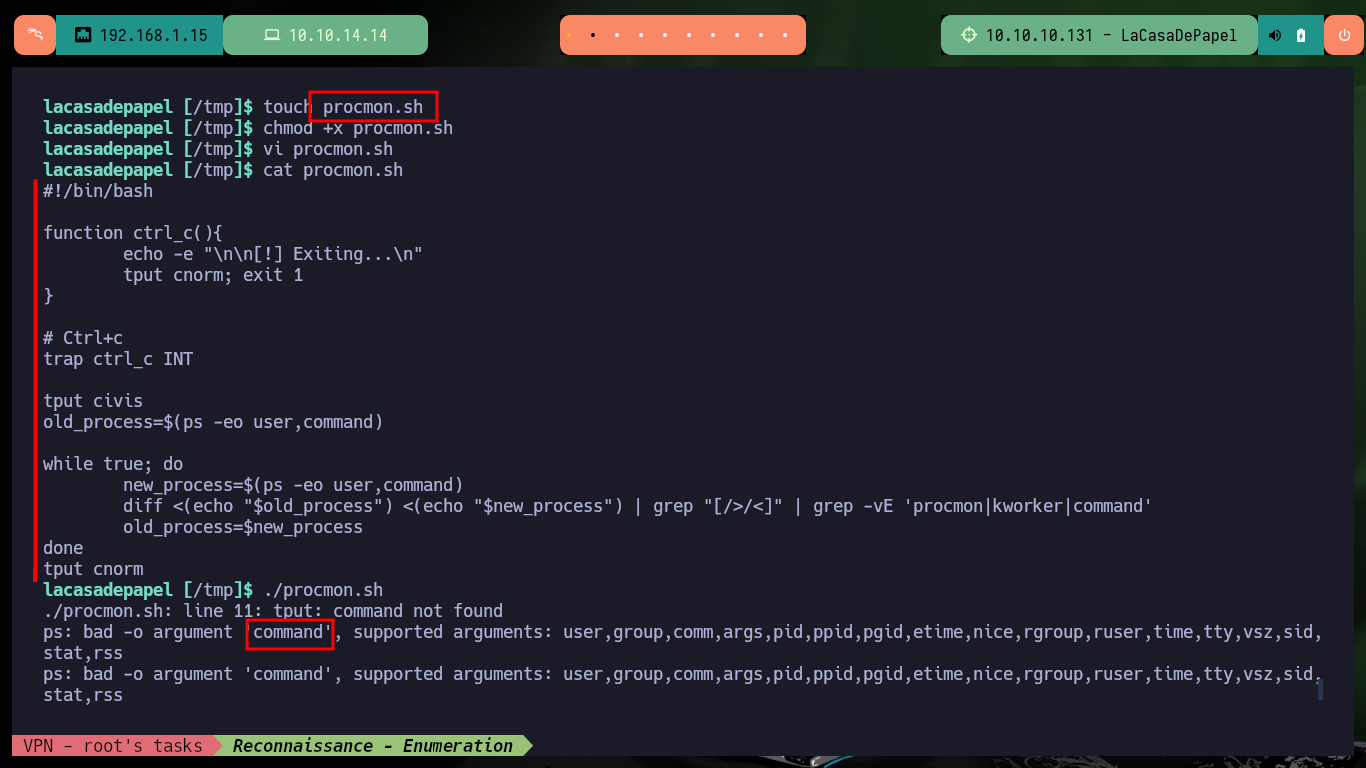Click the "old_process=$(ps -eo user,command)" line
1366x768 pixels.
point(213,422)
